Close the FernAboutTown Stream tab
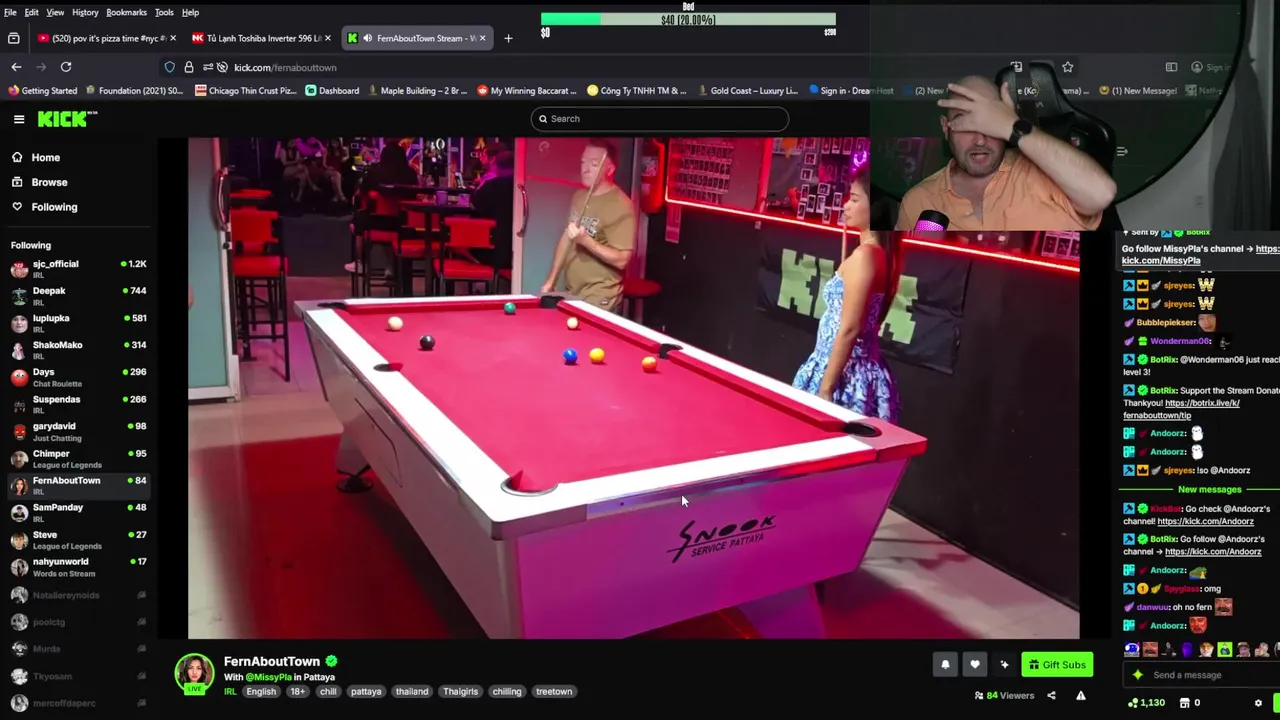The width and height of the screenshot is (1280, 720). (483, 38)
